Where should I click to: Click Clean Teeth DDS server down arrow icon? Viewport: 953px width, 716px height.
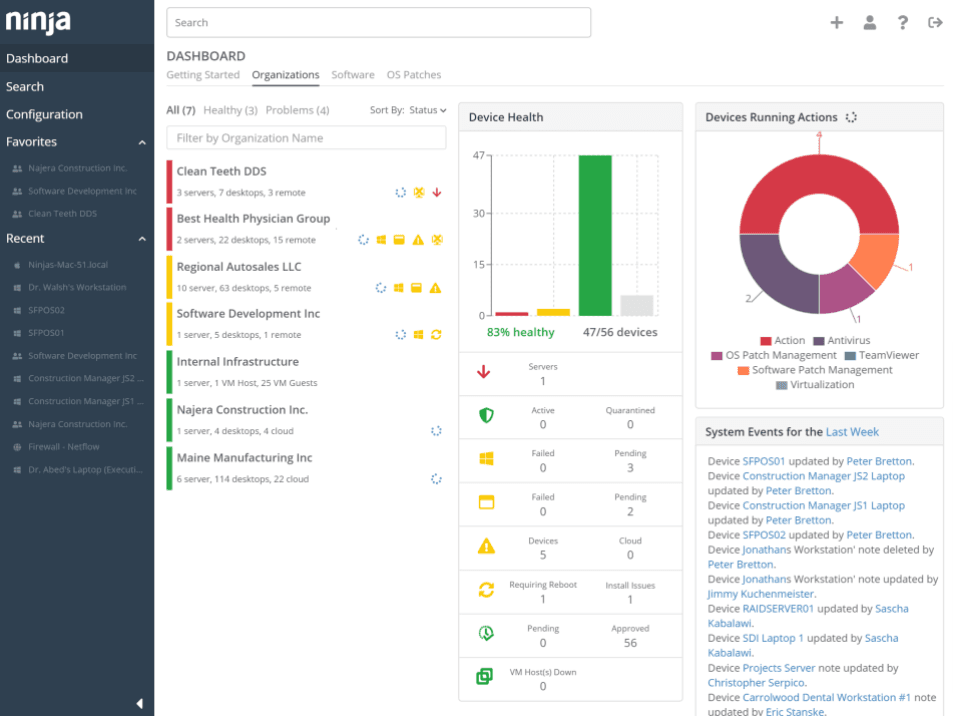[436, 192]
